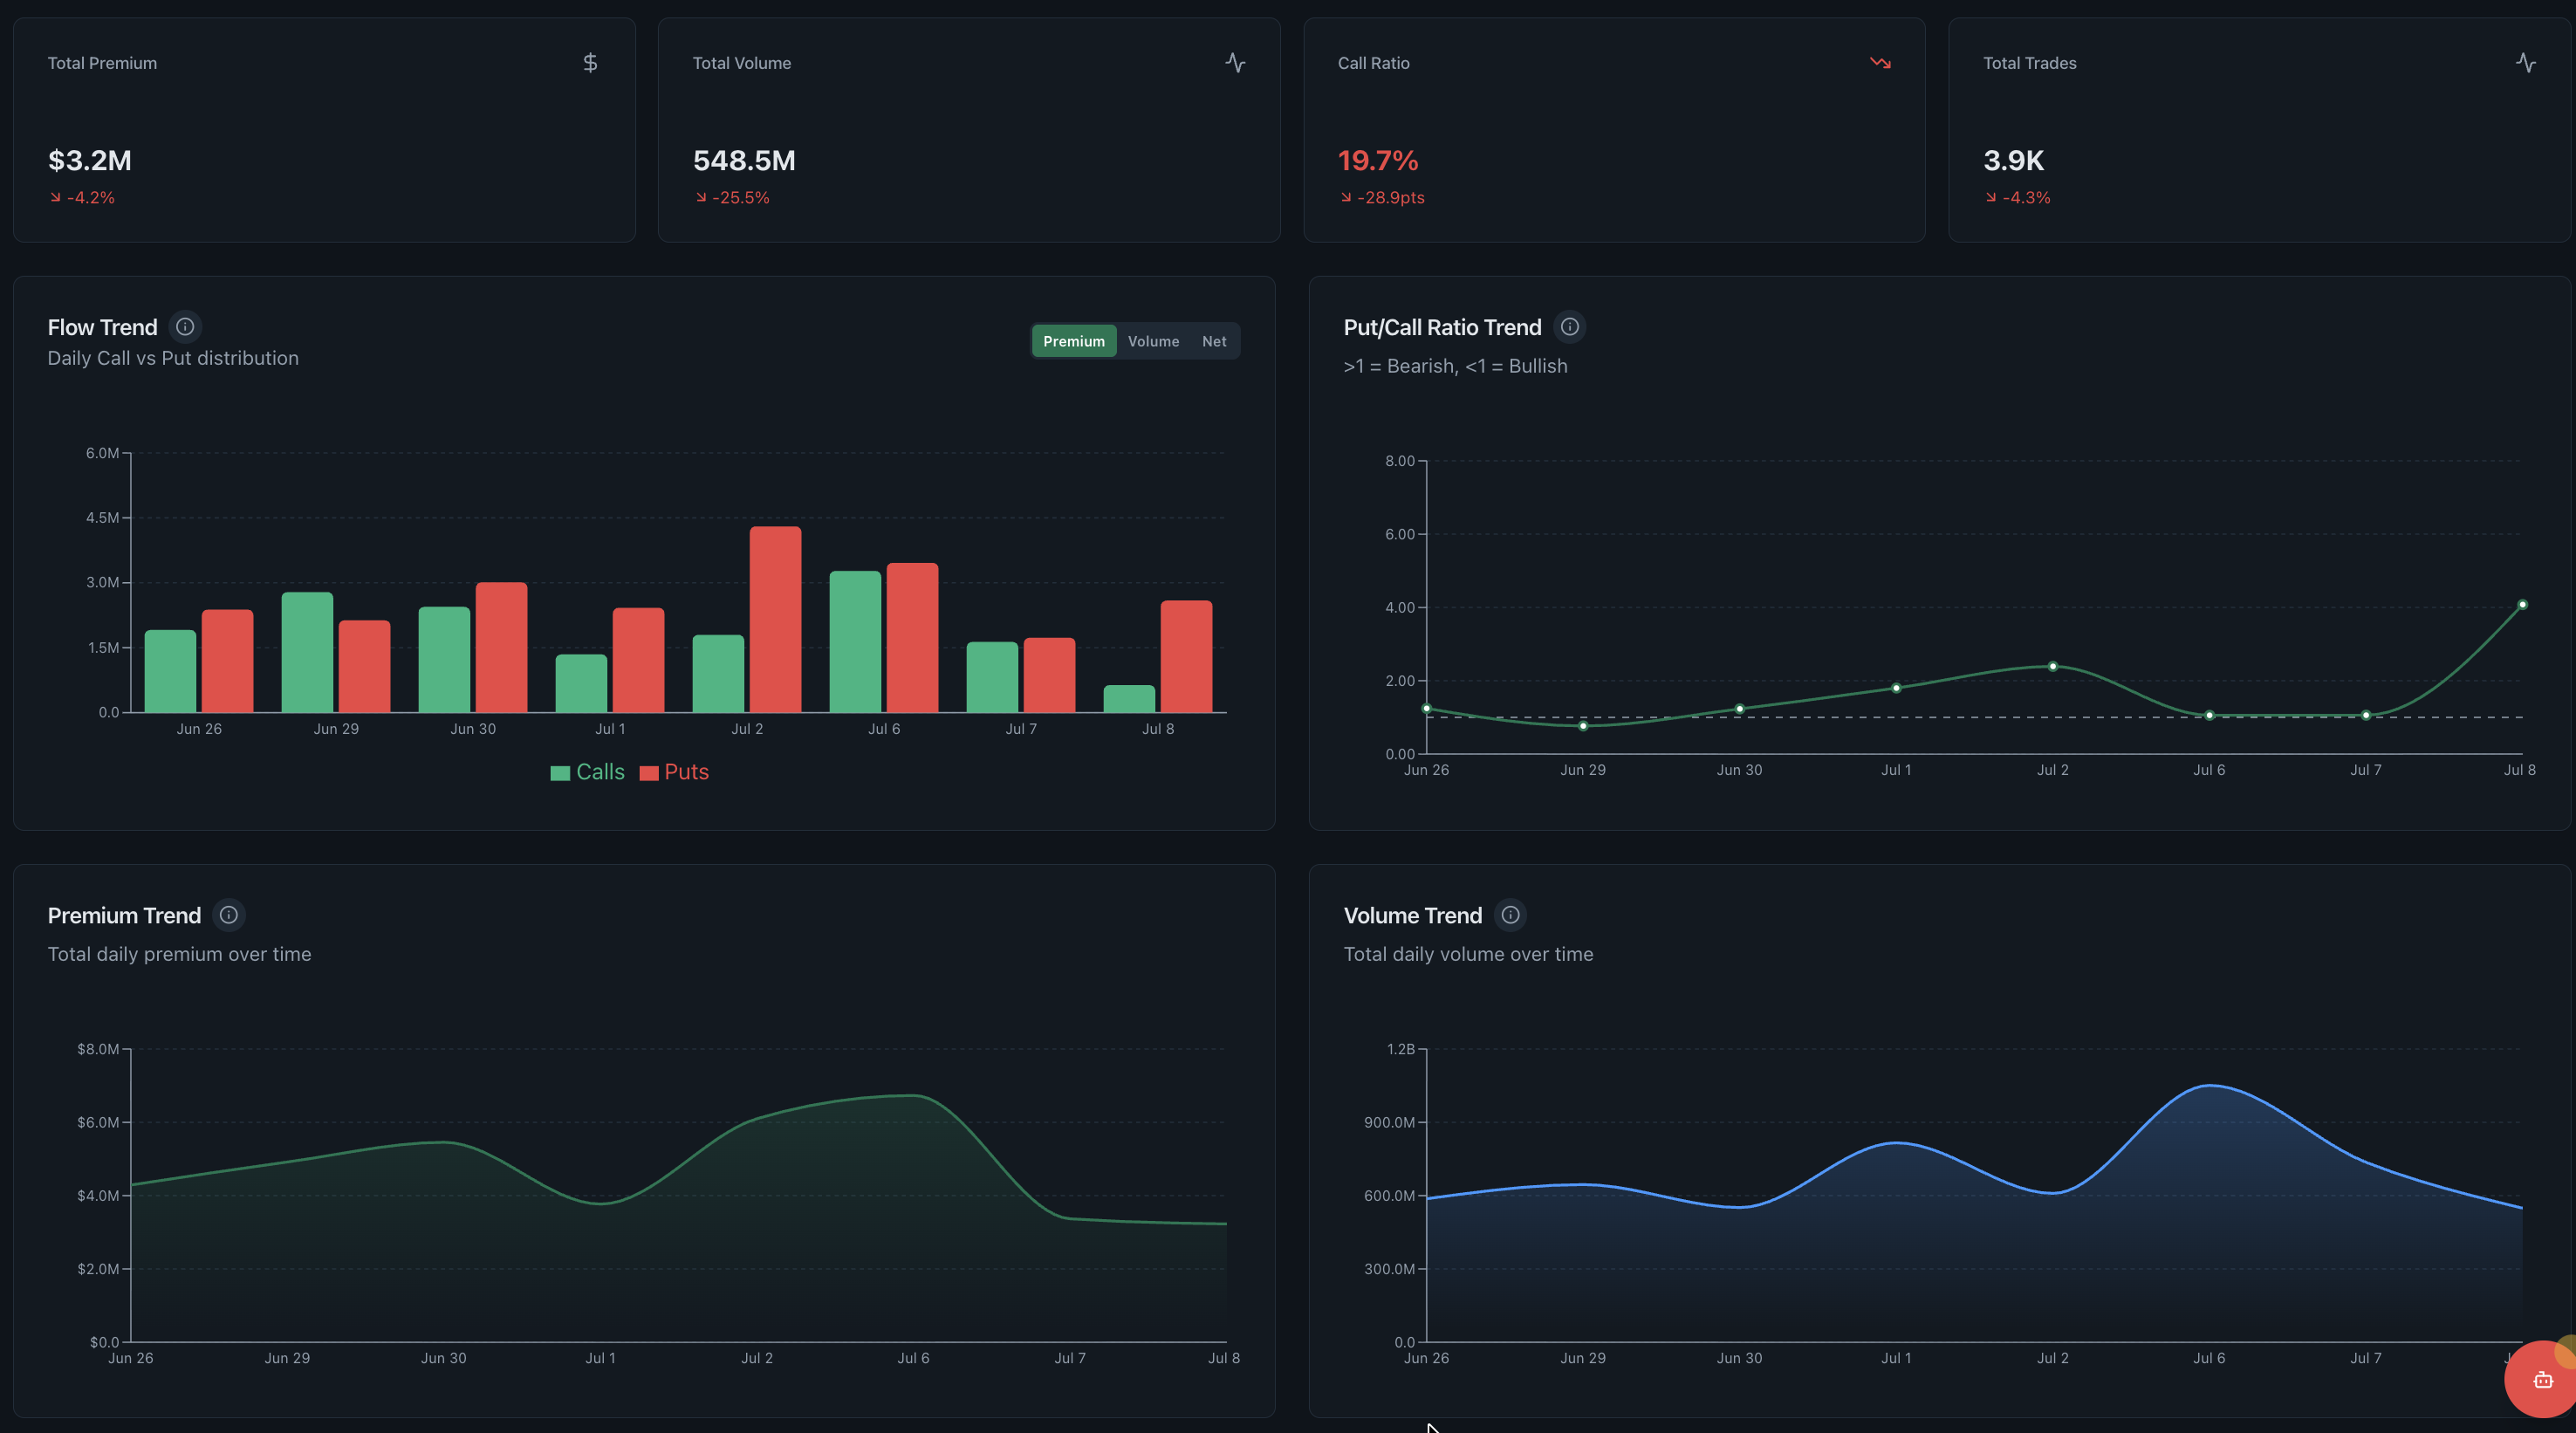Screen dimensions: 2576x1433
Task: Click the Put/Call Ratio Trend heading
Action: tap(1442, 327)
